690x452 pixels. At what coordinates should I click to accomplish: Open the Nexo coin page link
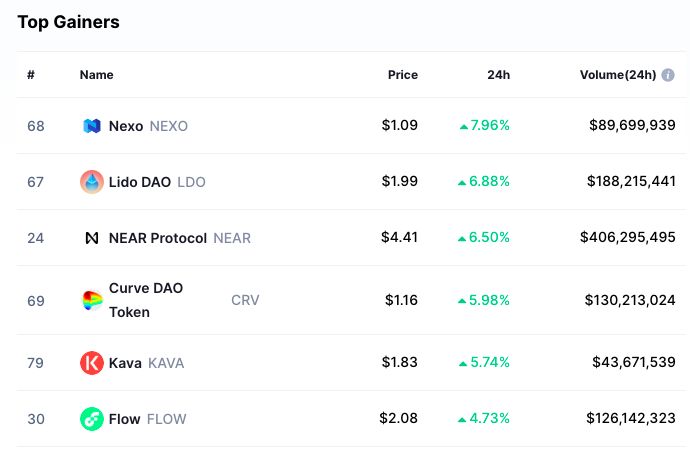pos(126,126)
